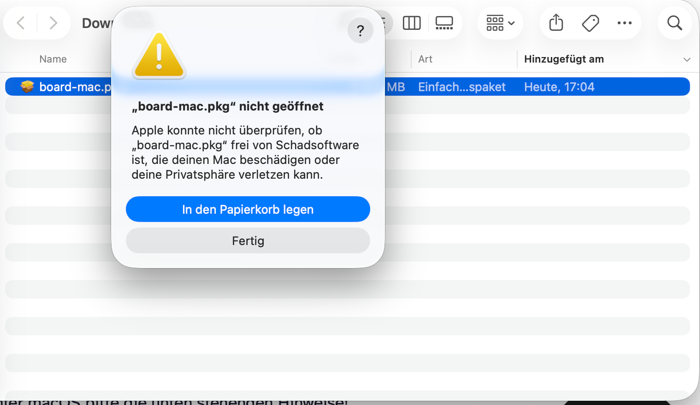
Task: Open Finder search with magnifier icon
Action: click(674, 23)
